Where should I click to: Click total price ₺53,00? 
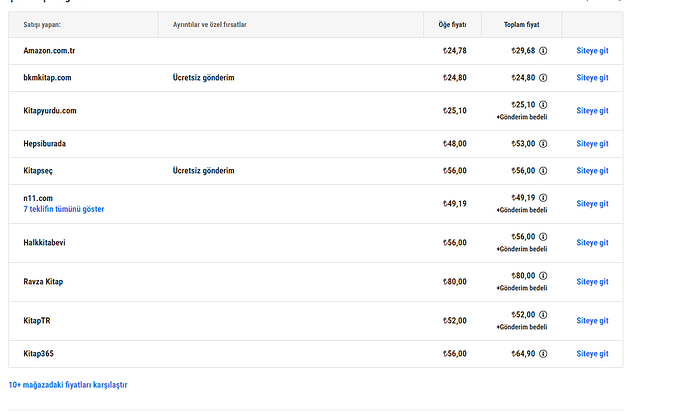tap(523, 144)
